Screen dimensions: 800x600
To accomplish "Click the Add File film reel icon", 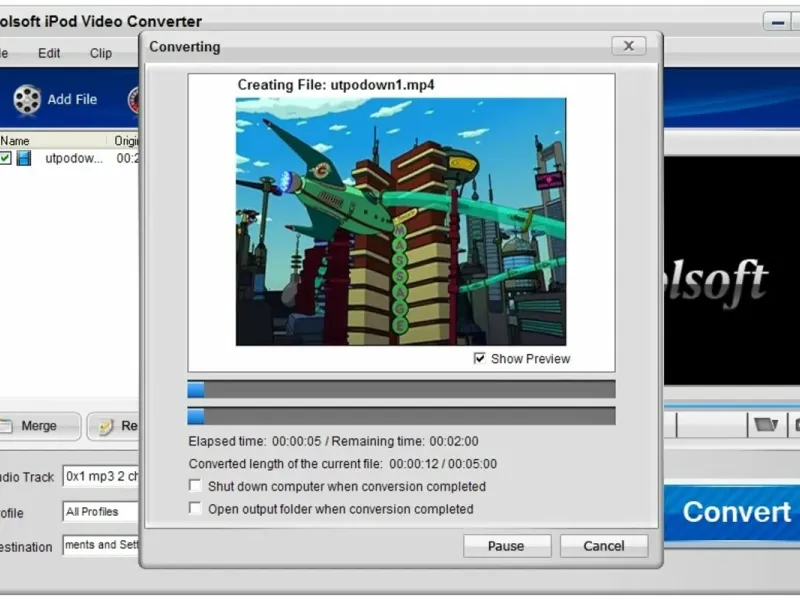I will [x=27, y=99].
